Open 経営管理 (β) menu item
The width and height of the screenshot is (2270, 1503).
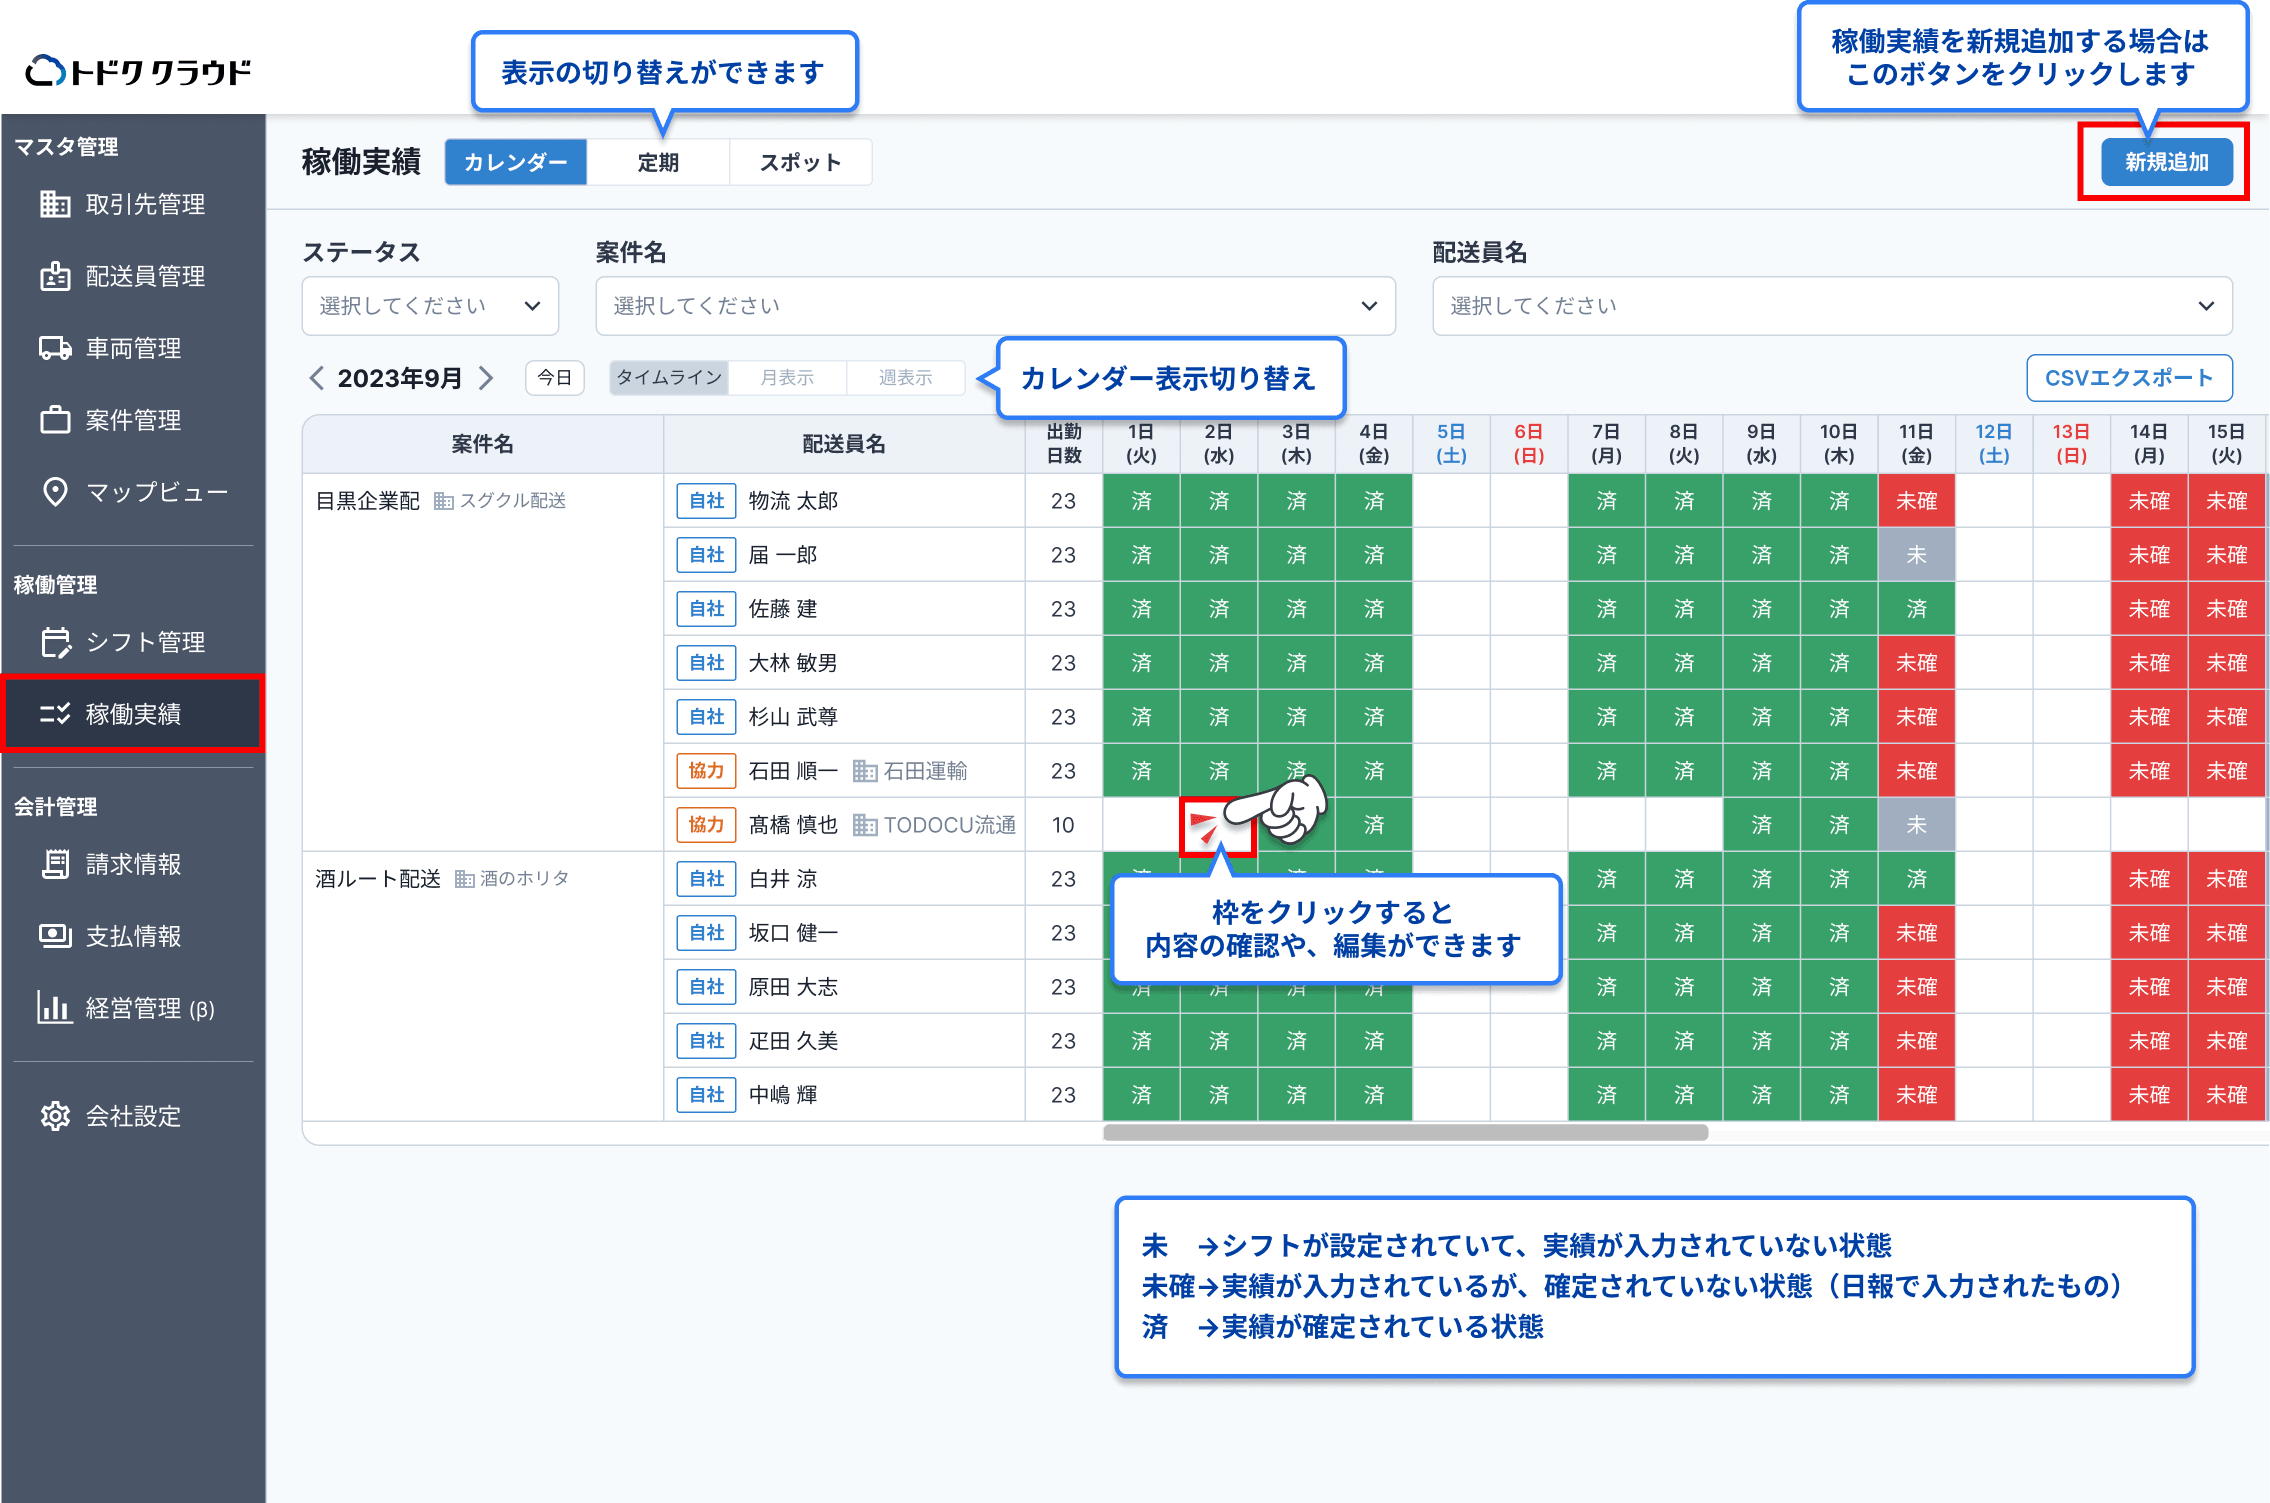133,1008
